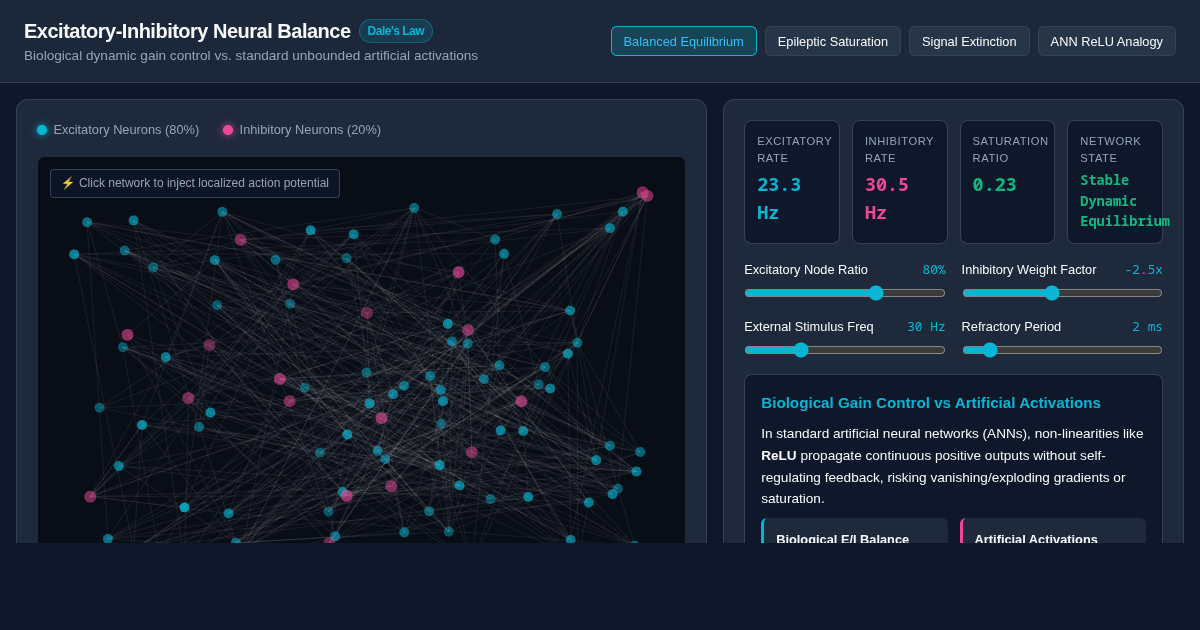Click the inject action potential hint
The width and height of the screenshot is (1200, 630).
coord(195,183)
